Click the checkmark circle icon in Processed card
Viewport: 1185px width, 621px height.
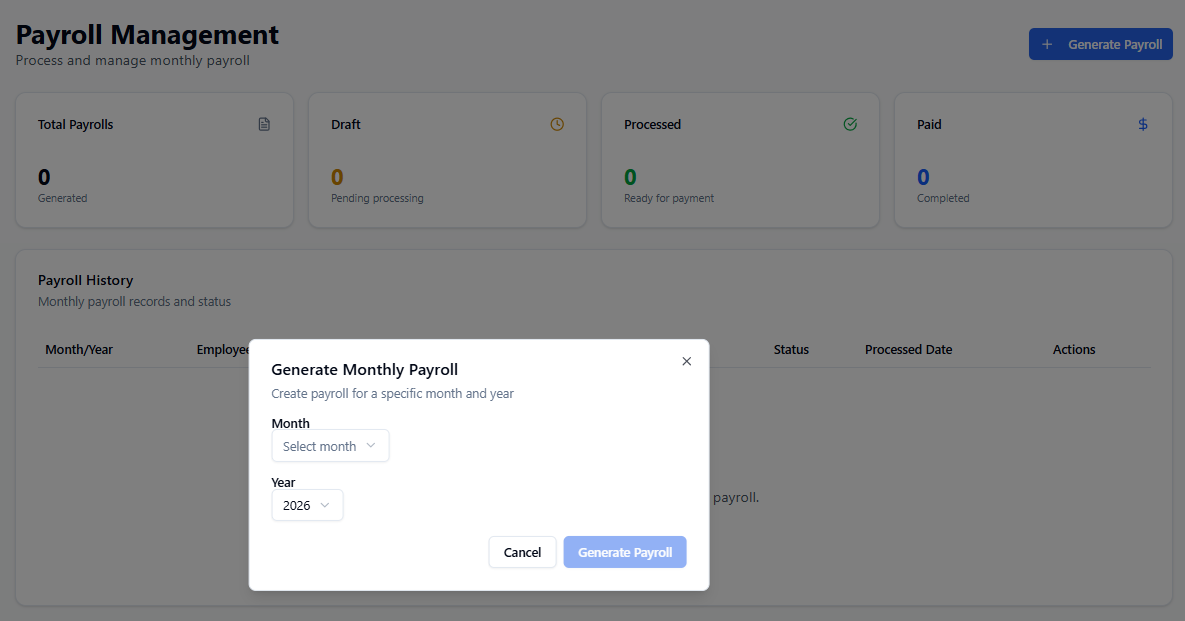point(850,125)
